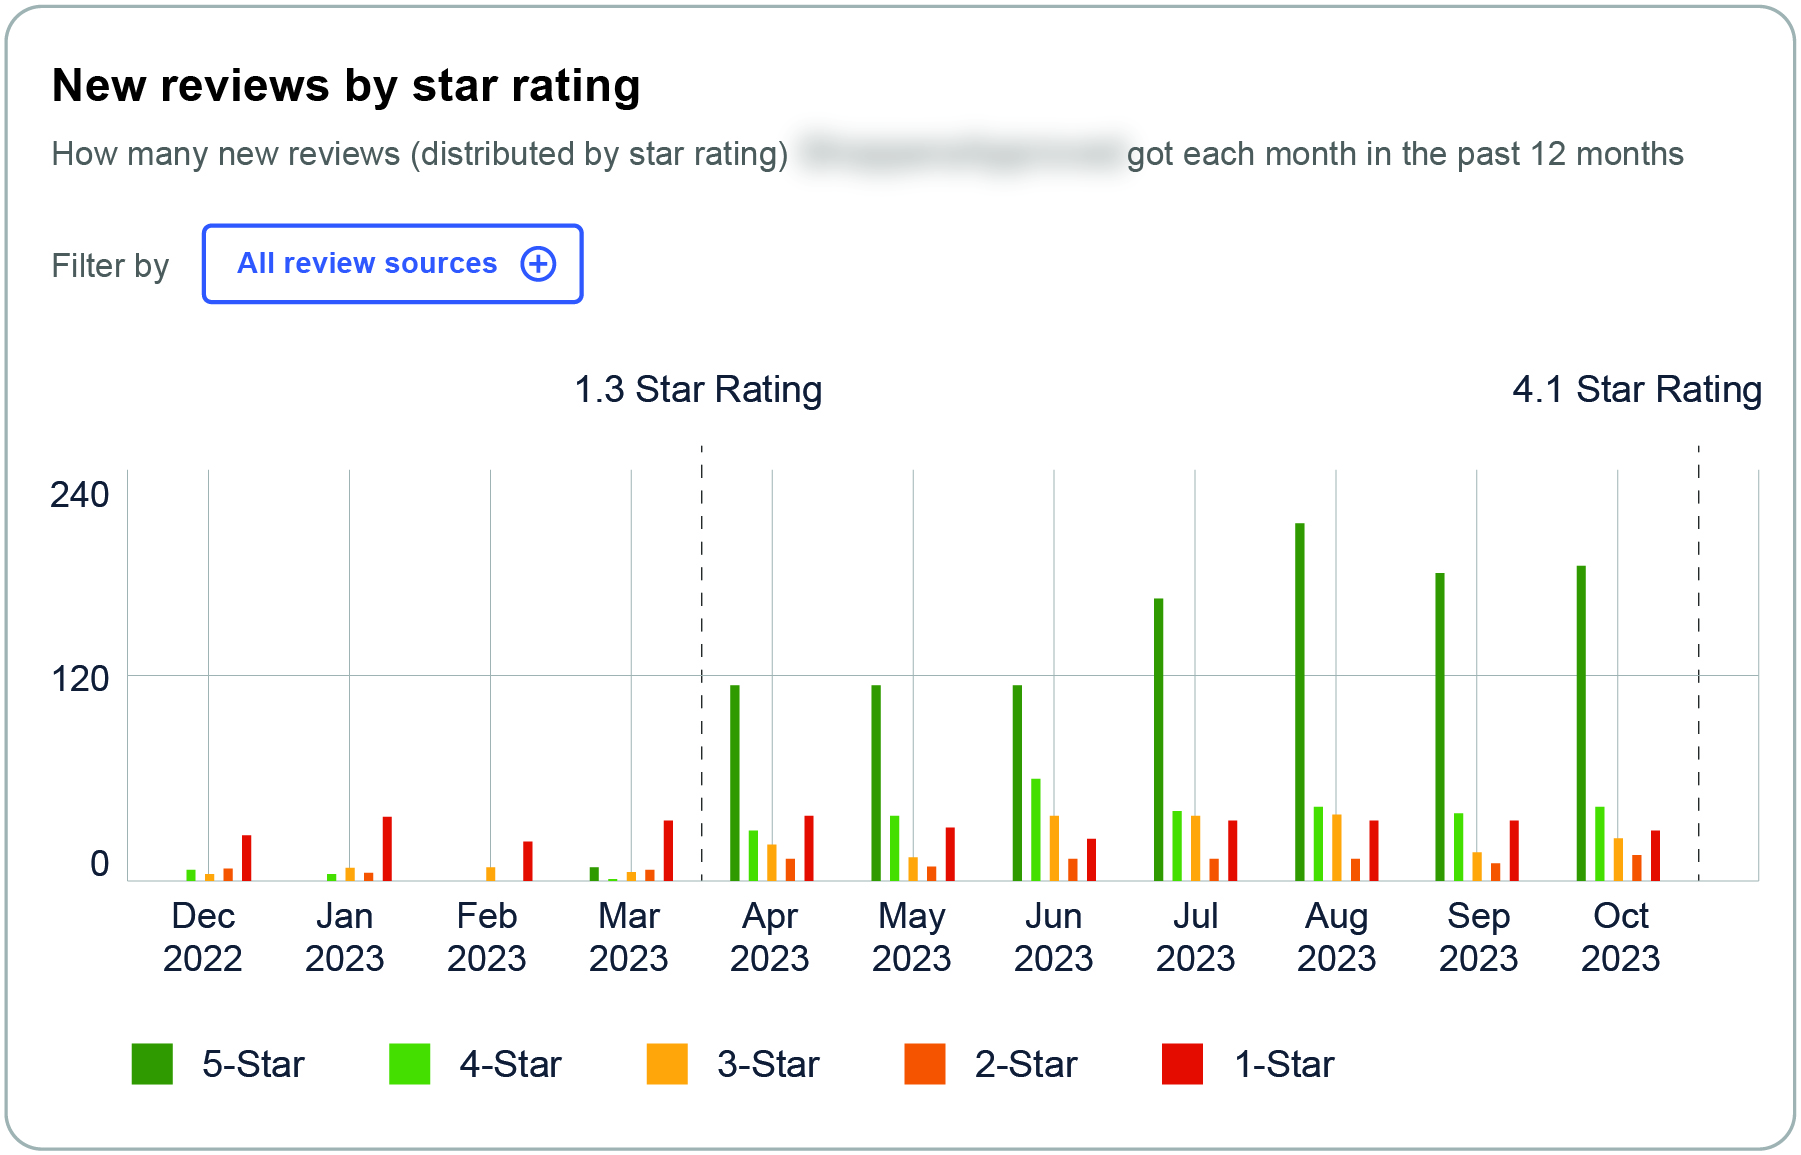Select the dark green 5-Star legend icon
The height and width of the screenshot is (1155, 1801).
pyautogui.click(x=152, y=1063)
